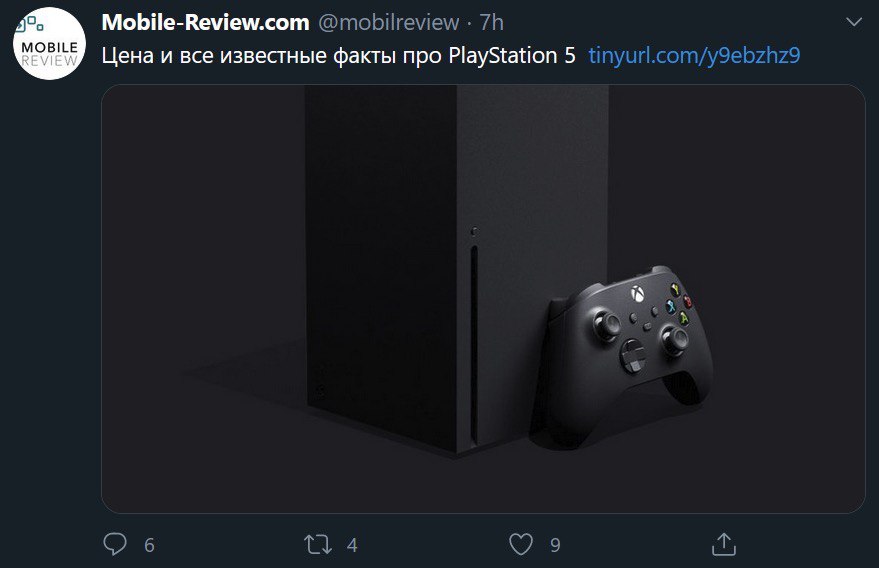This screenshot has width=879, height=568.
Task: Open the tweet via 7h timestamp
Action: (x=492, y=22)
